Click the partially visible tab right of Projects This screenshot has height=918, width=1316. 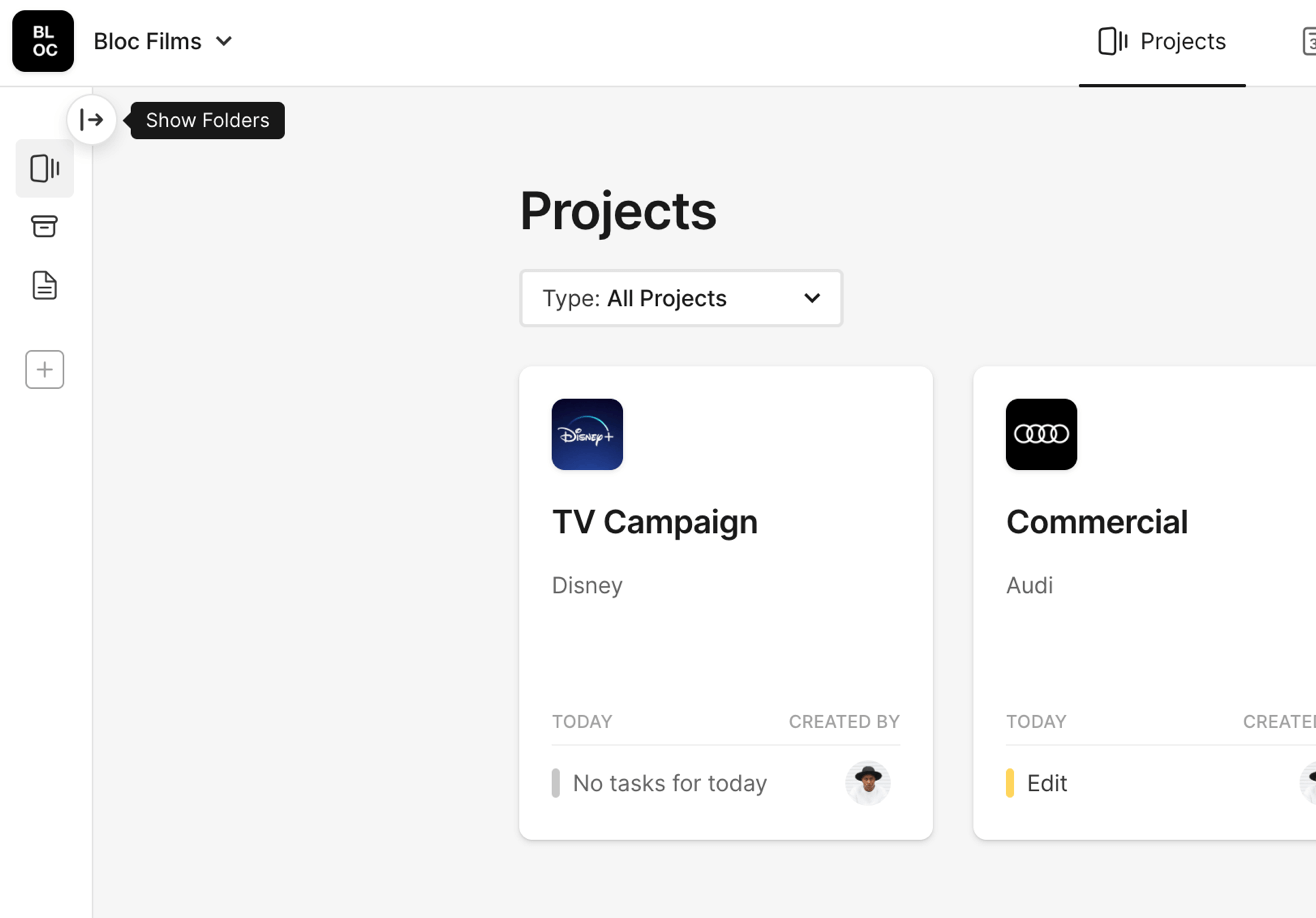point(1307,41)
